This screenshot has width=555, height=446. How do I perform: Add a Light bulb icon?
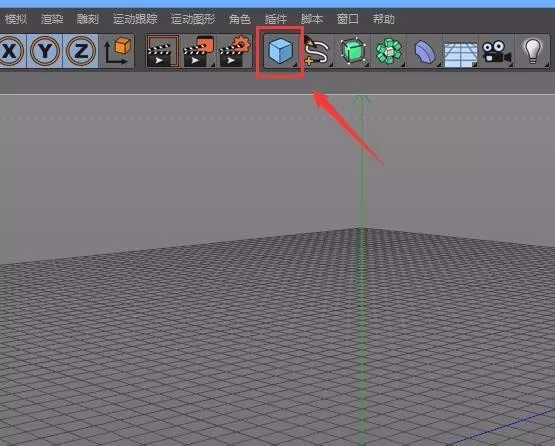[533, 51]
